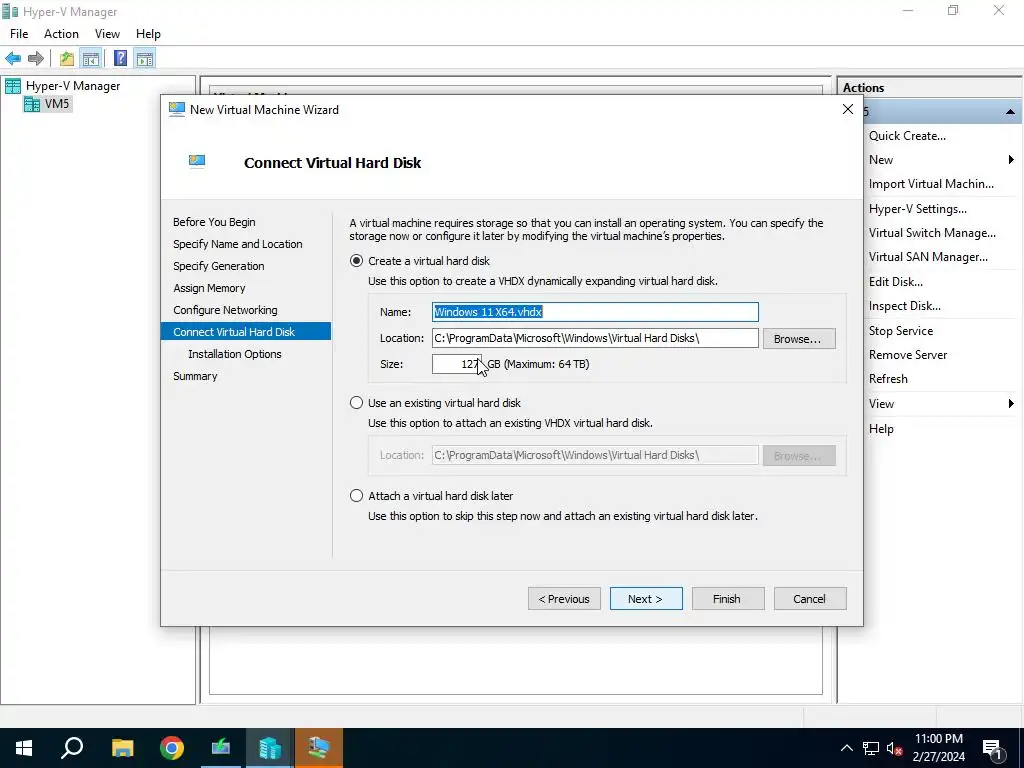Expand the New submenu arrow in Actions
The height and width of the screenshot is (768, 1024).
[x=1011, y=160]
